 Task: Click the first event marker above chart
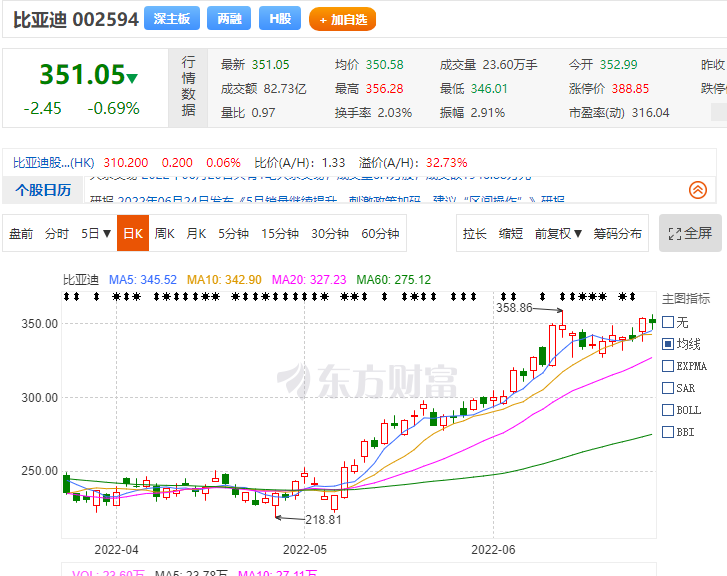[68, 298]
